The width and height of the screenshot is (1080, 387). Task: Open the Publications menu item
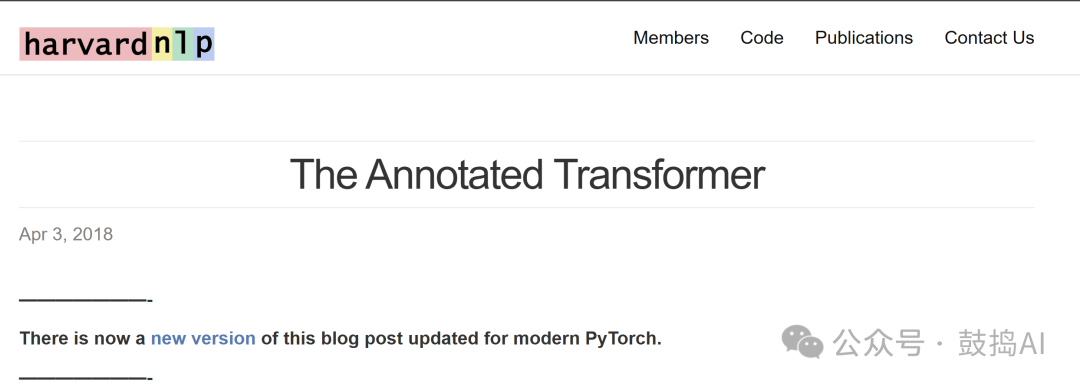click(x=864, y=38)
